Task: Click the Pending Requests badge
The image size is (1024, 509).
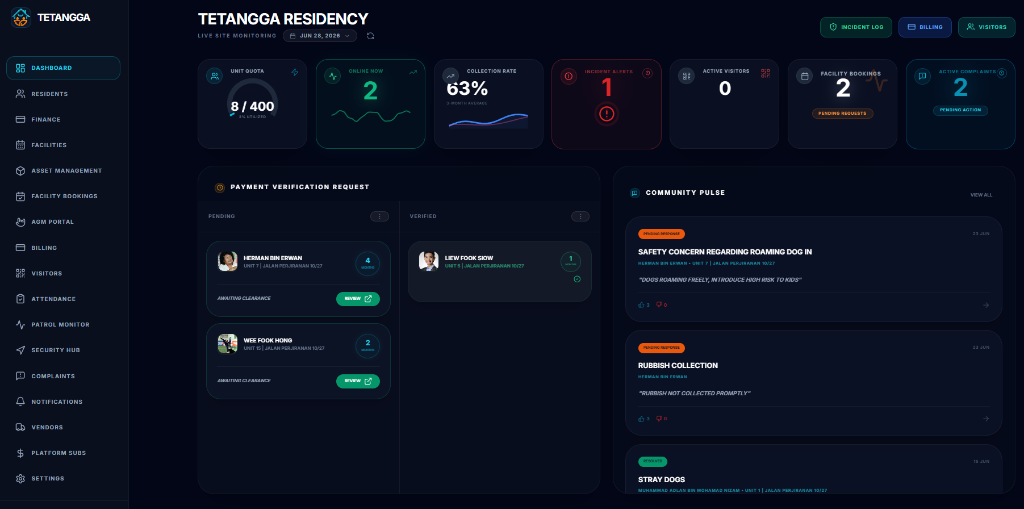Action: (842, 114)
